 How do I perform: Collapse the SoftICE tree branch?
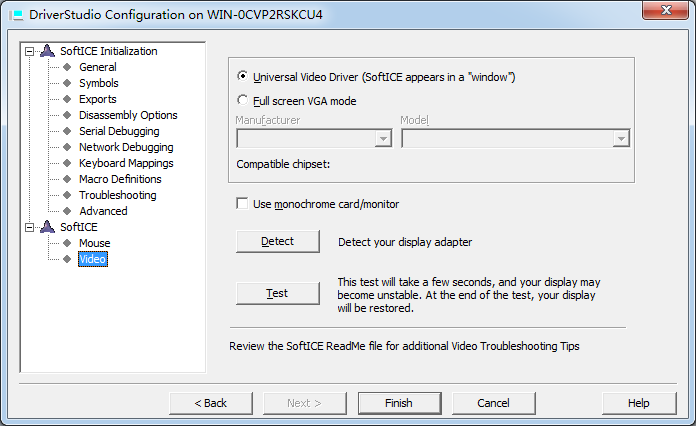point(29,227)
